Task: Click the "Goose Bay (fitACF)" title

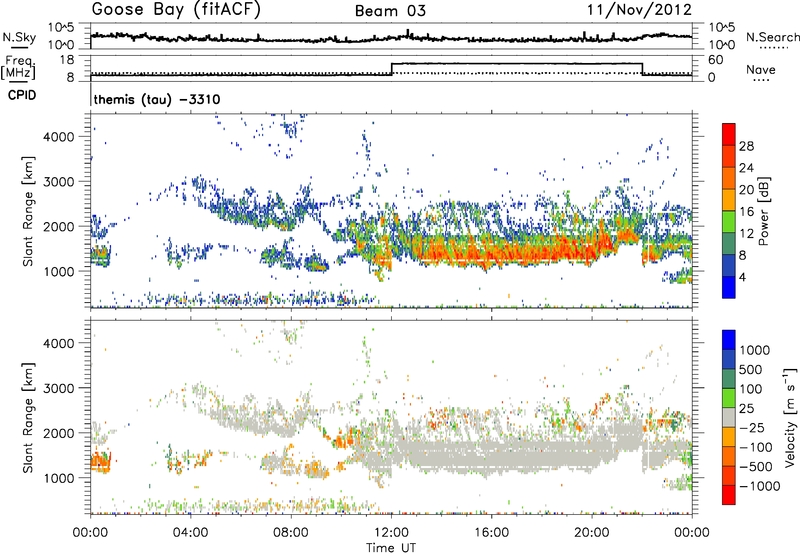Action: pos(176,10)
